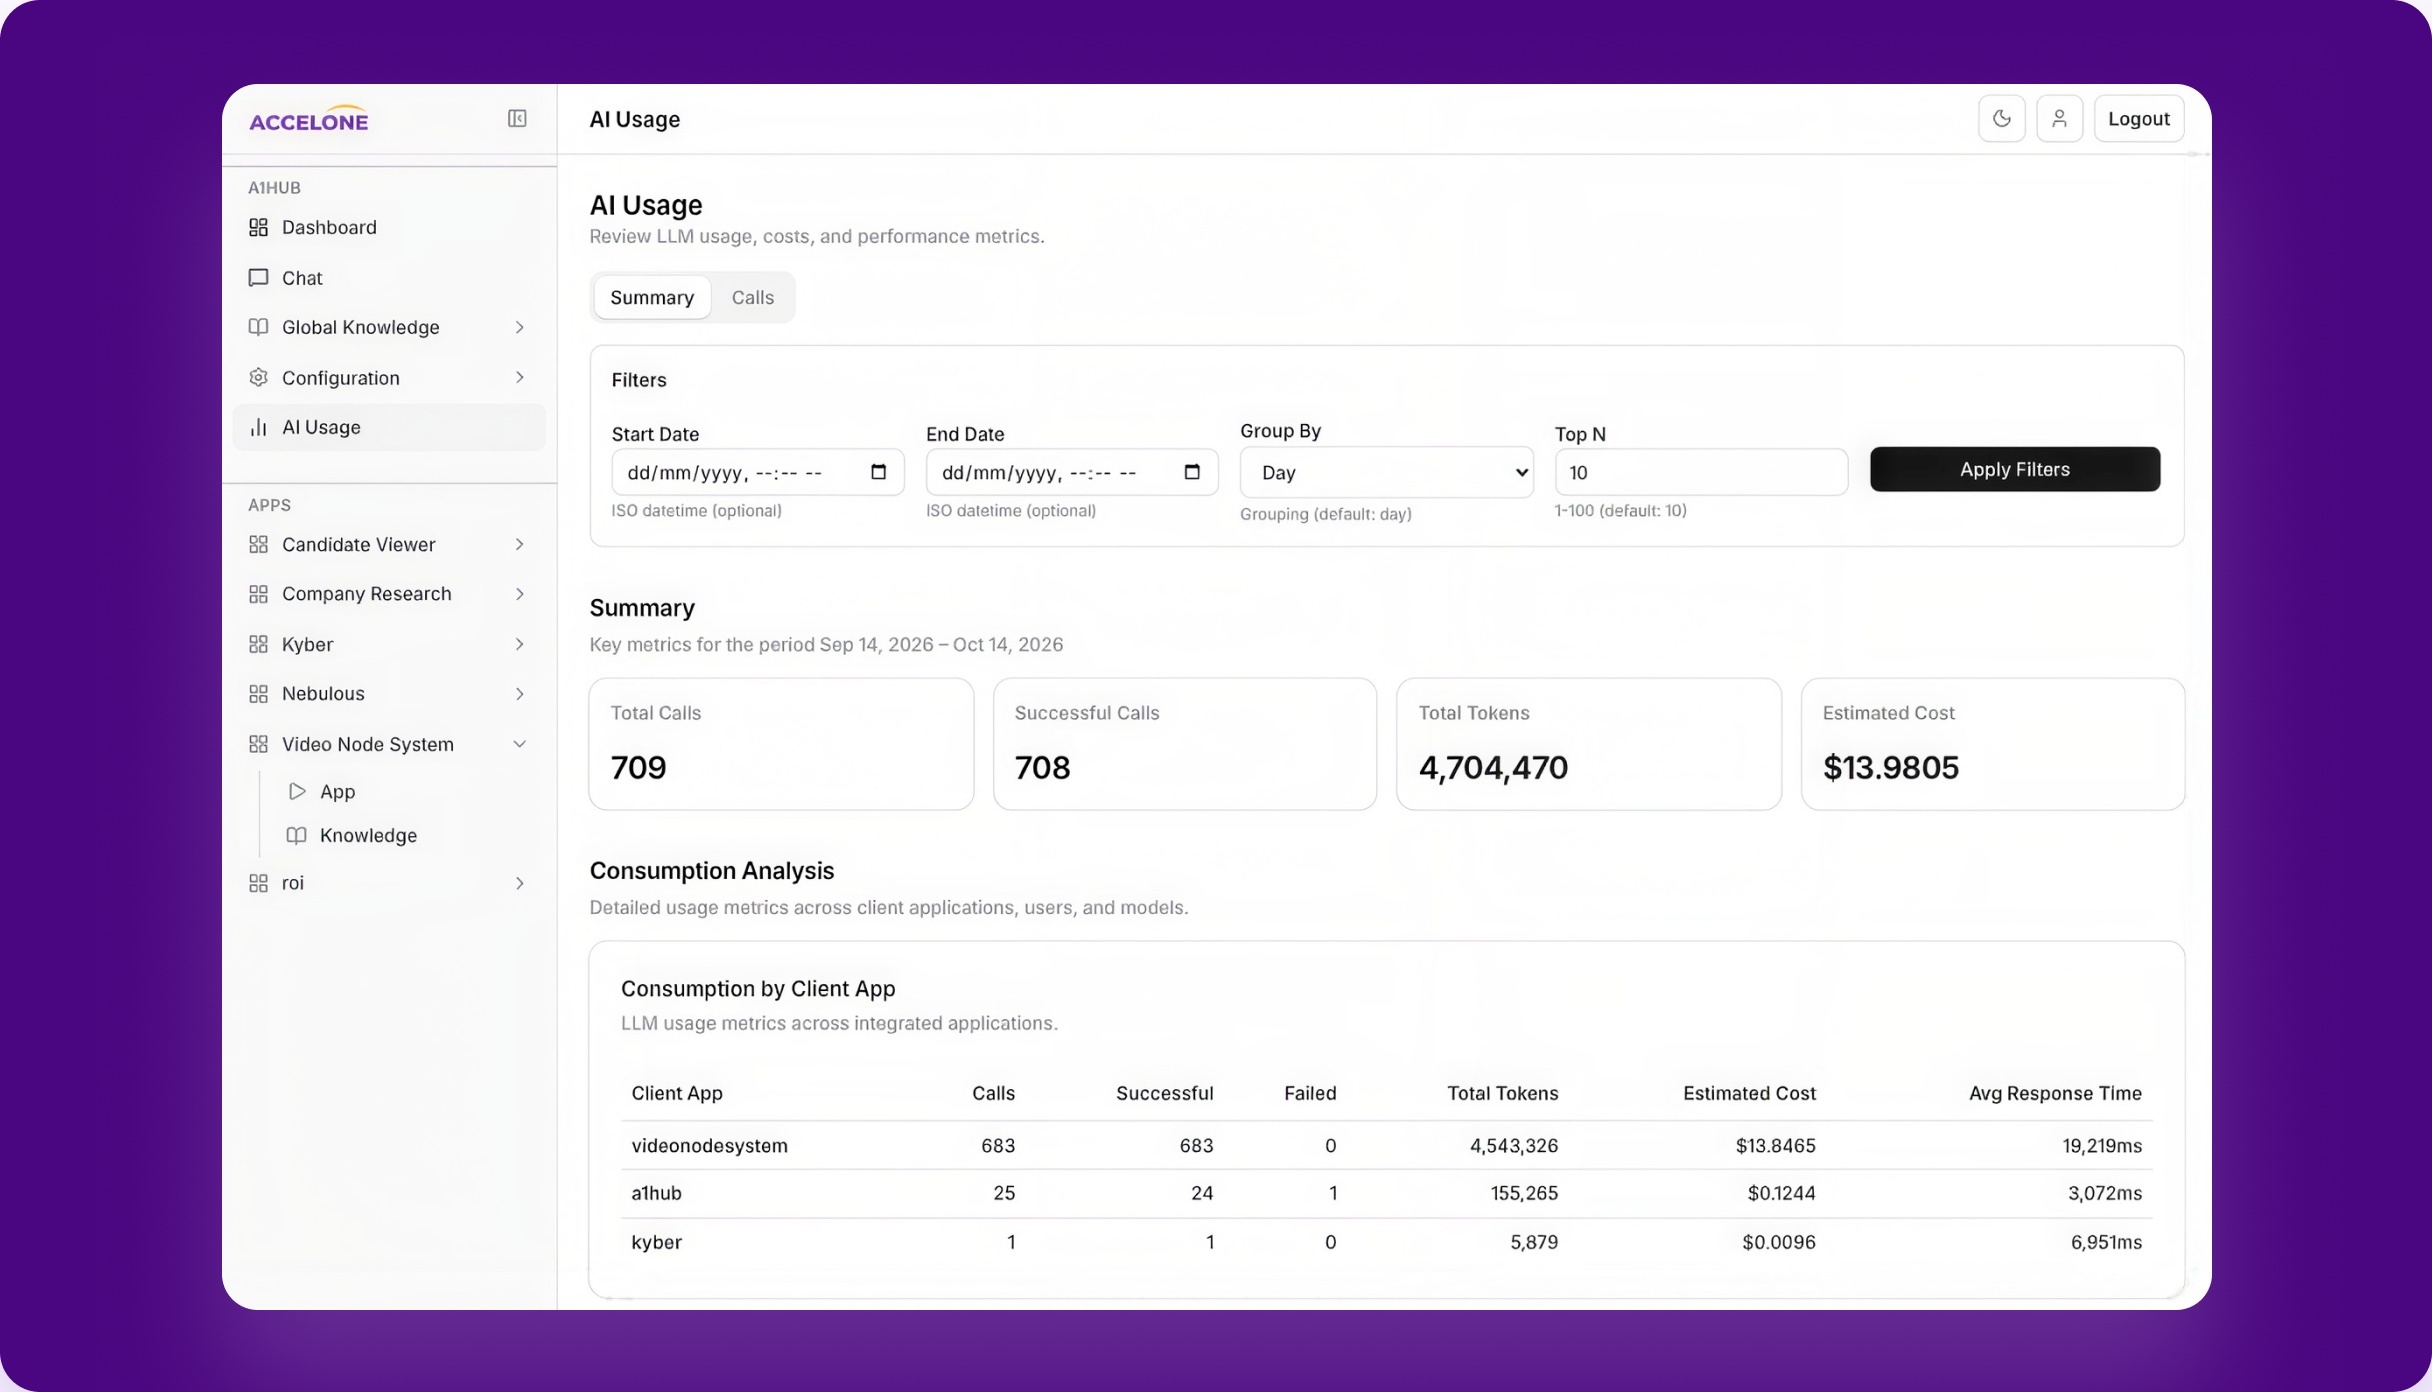The width and height of the screenshot is (2432, 1392).
Task: Click the Logout button
Action: [2139, 119]
